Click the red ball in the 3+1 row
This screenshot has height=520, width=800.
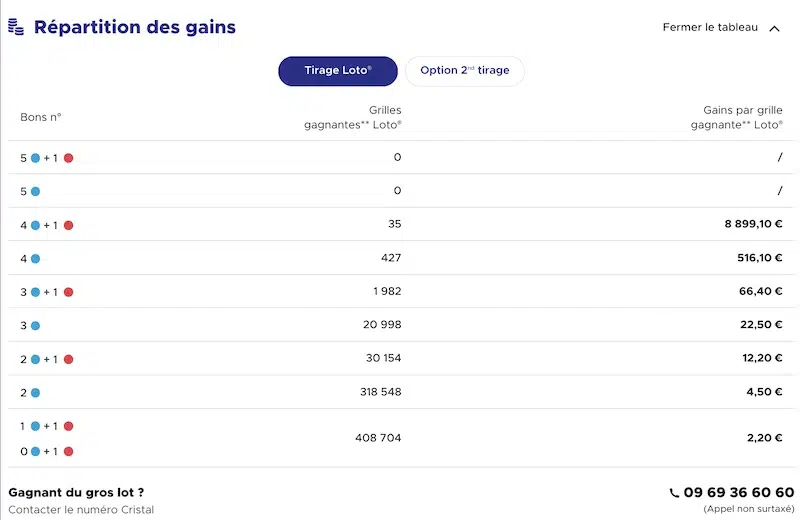[x=68, y=292]
